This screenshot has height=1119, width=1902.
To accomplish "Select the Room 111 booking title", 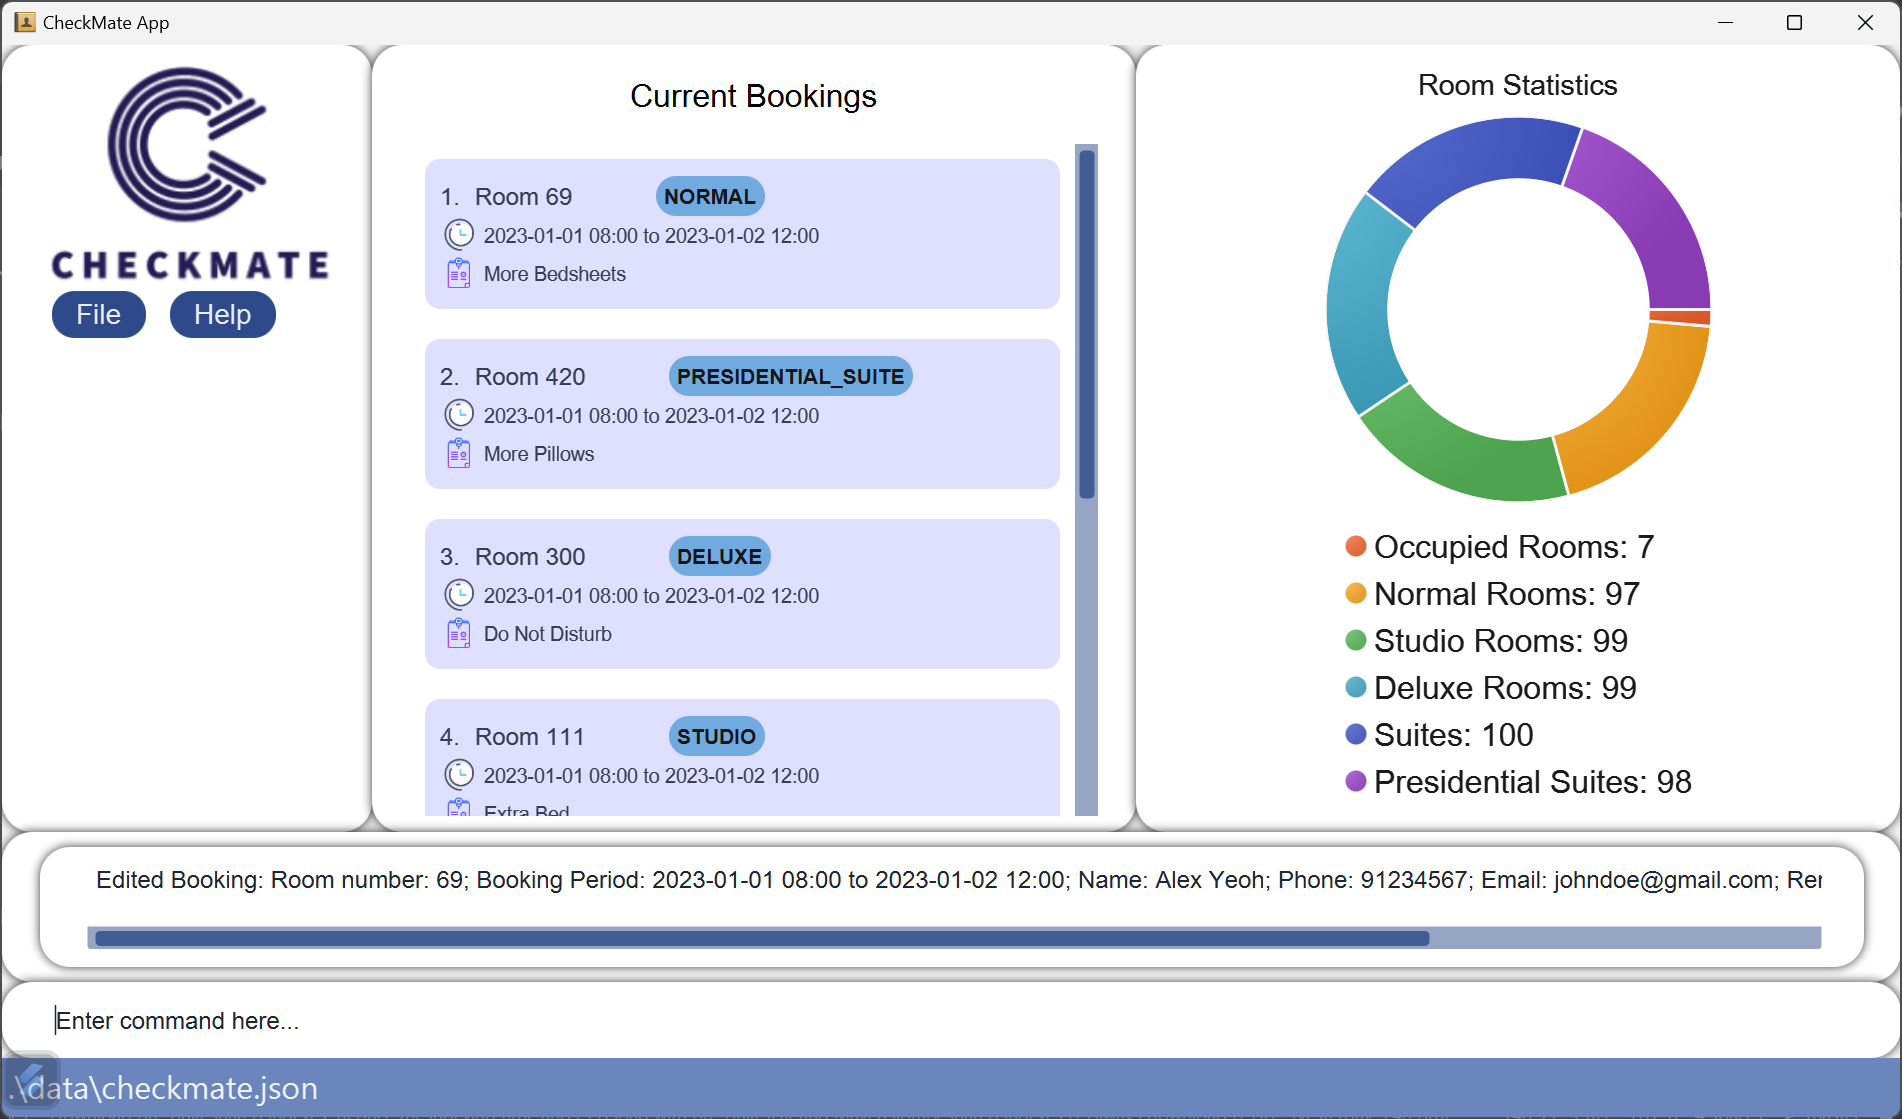I will click(x=530, y=737).
